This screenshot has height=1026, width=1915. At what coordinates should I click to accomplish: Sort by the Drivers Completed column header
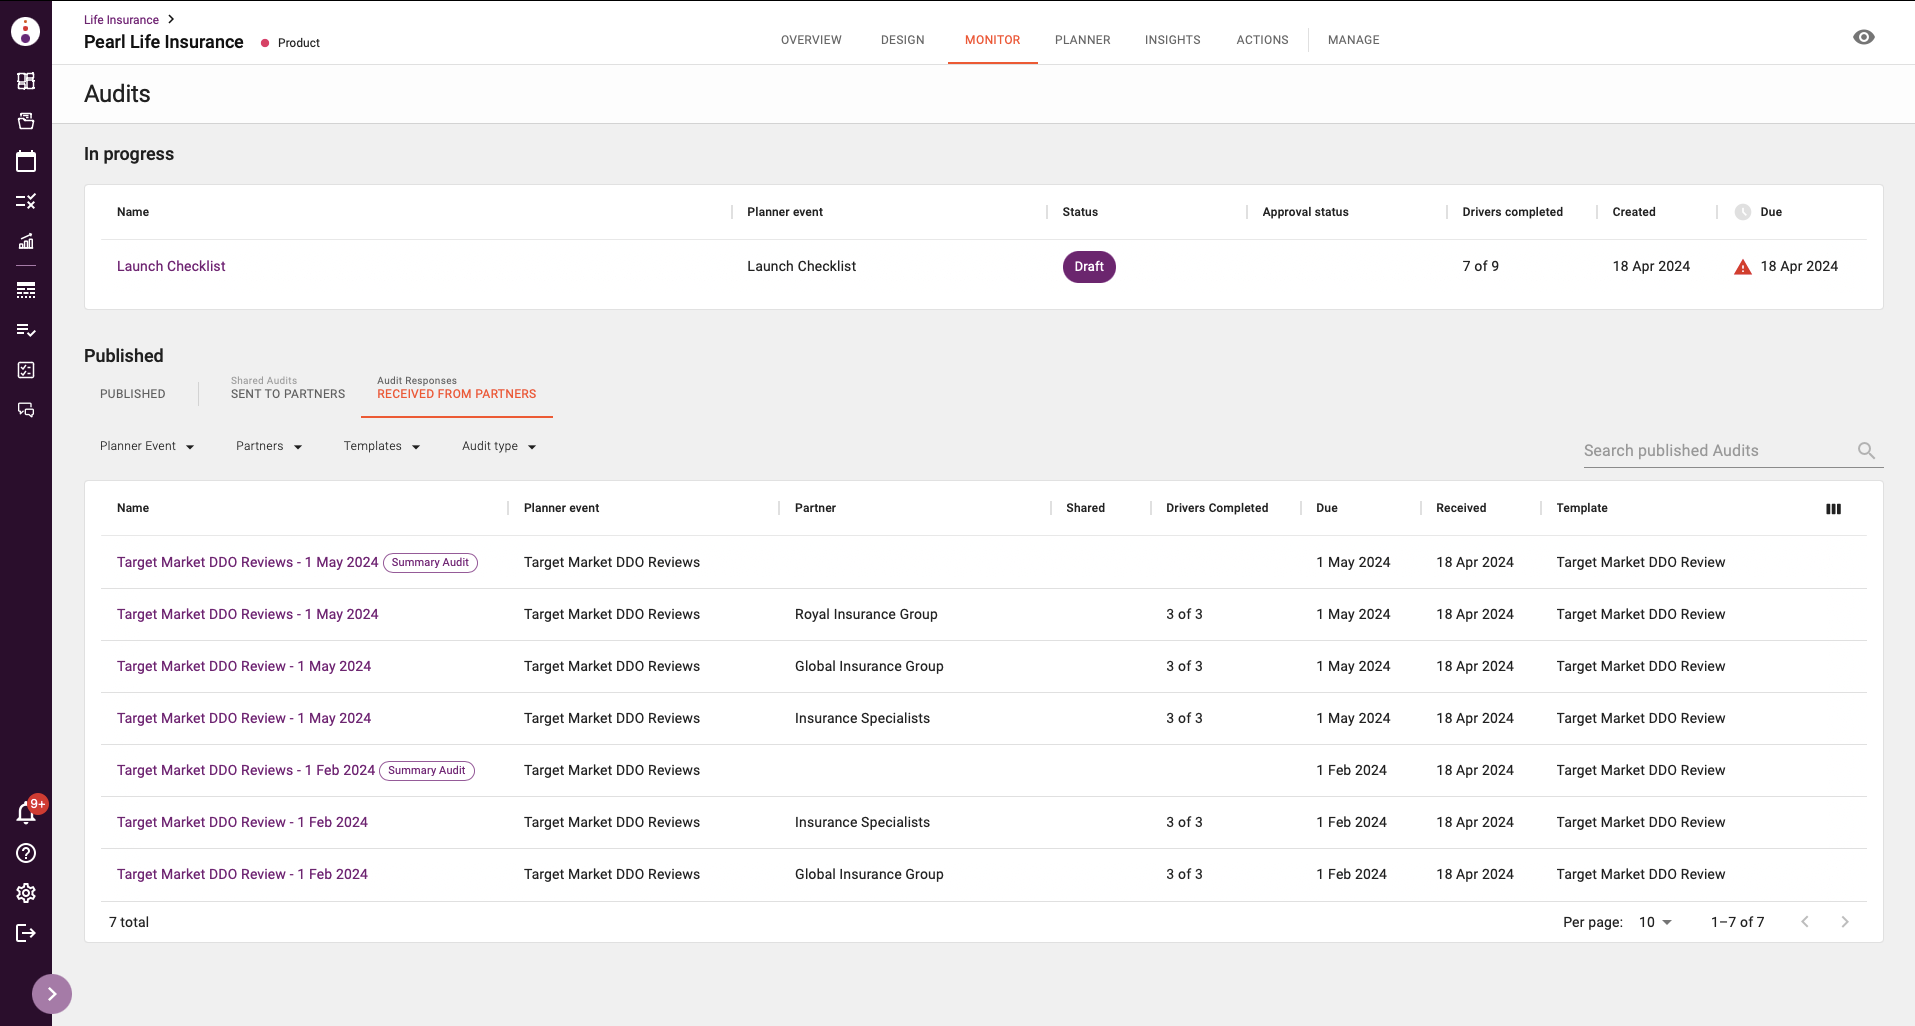point(1217,508)
